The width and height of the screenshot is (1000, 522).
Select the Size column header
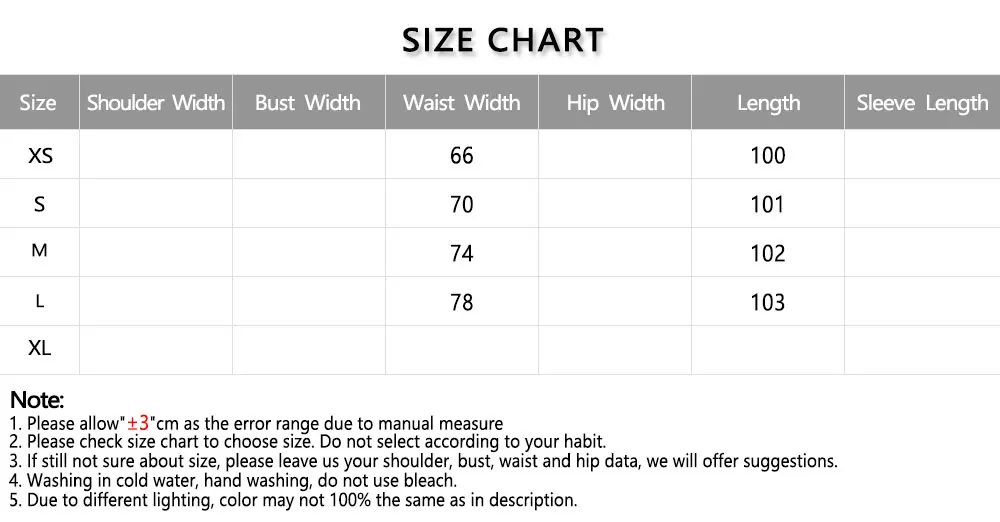[x=38, y=102]
